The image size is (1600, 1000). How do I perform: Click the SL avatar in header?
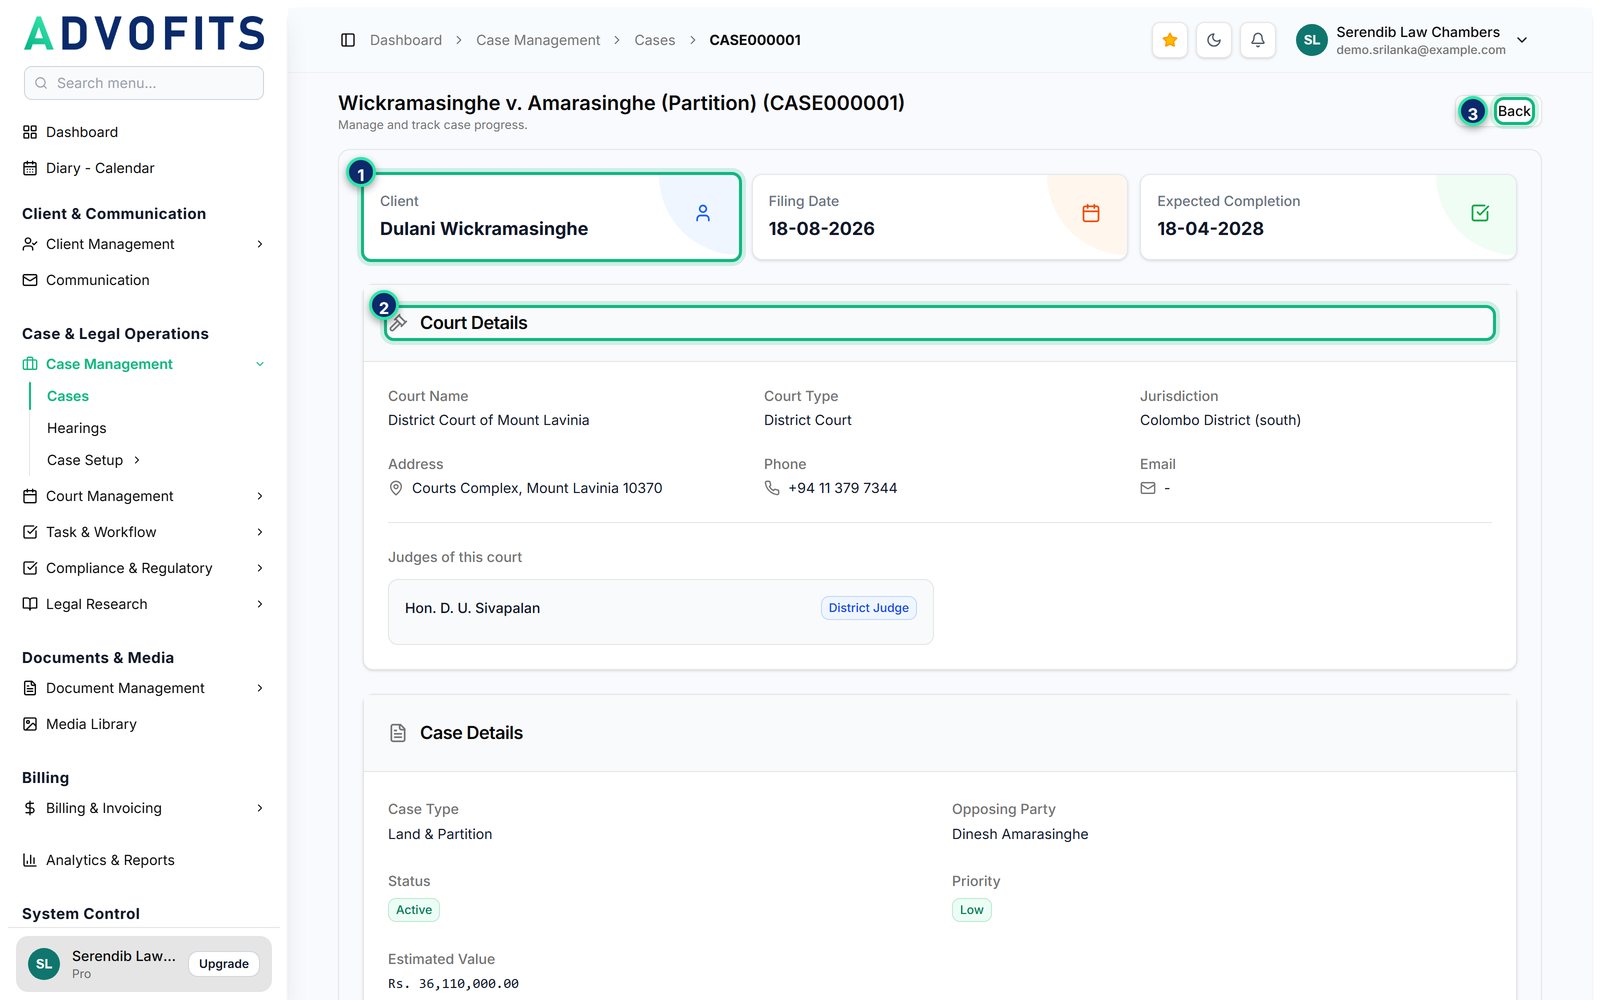click(x=1312, y=40)
